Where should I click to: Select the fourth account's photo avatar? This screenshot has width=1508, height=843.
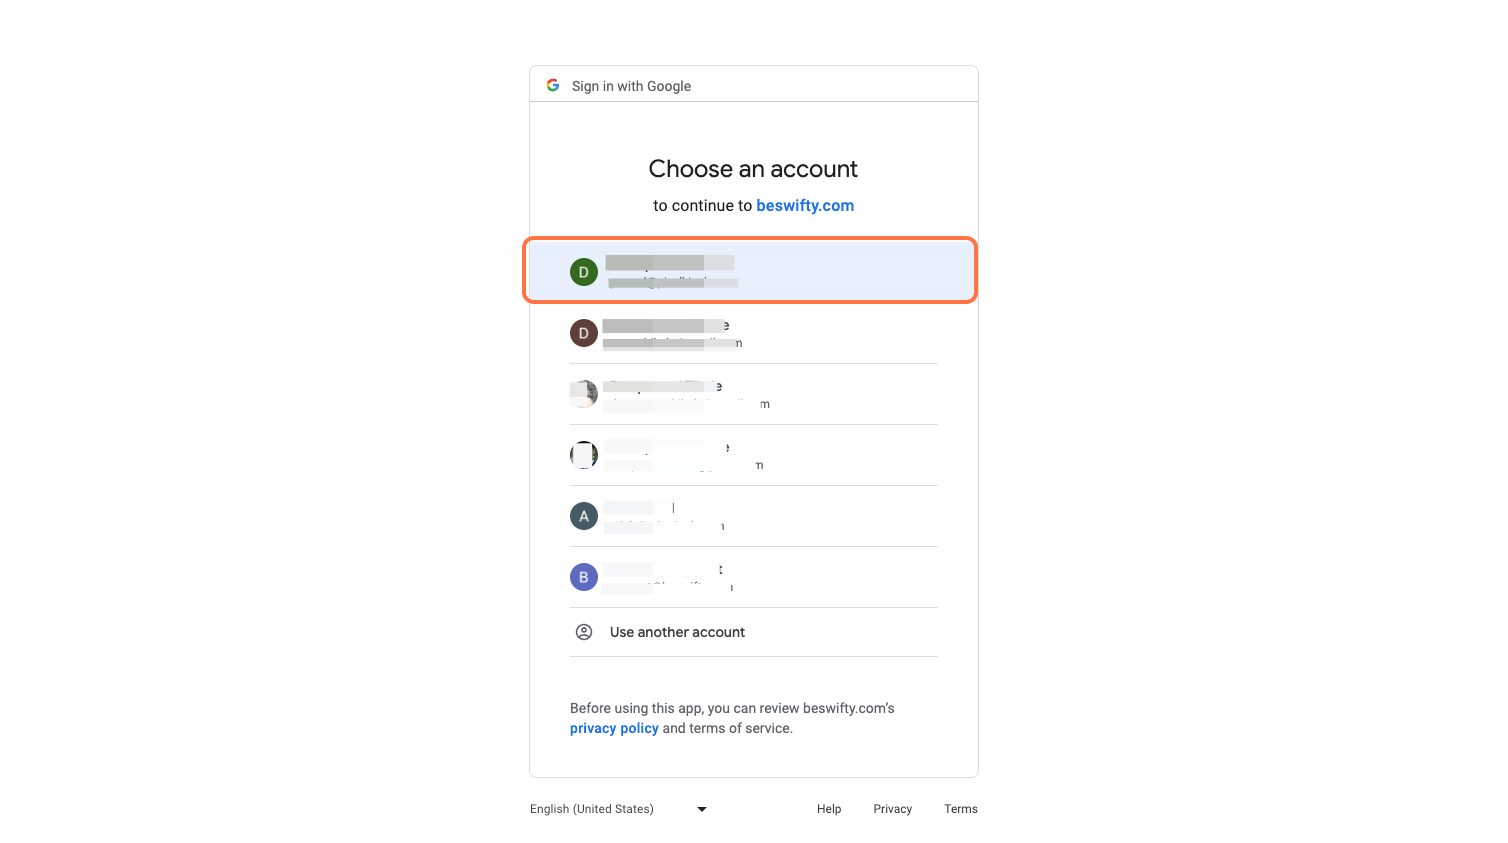pos(584,455)
